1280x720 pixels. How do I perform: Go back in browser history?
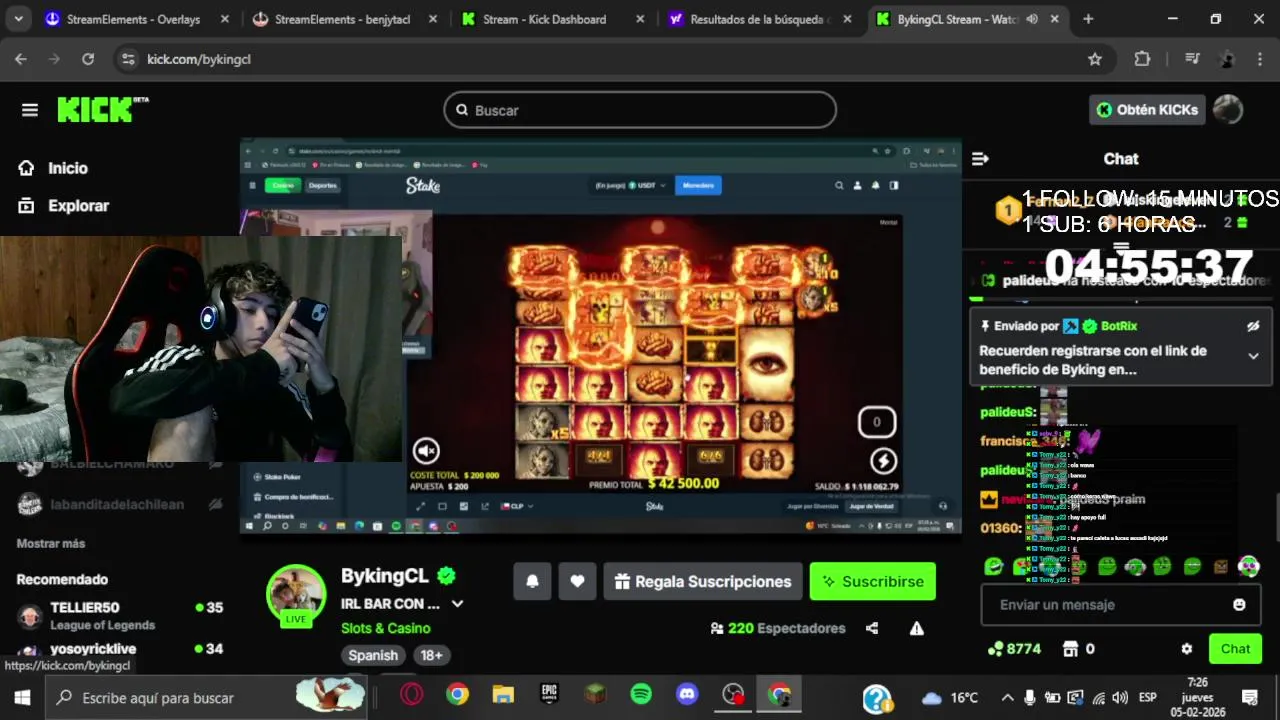(x=20, y=59)
